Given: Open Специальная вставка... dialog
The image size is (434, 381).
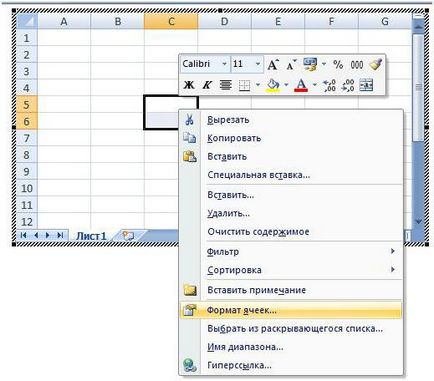Looking at the screenshot, I should [291, 175].
